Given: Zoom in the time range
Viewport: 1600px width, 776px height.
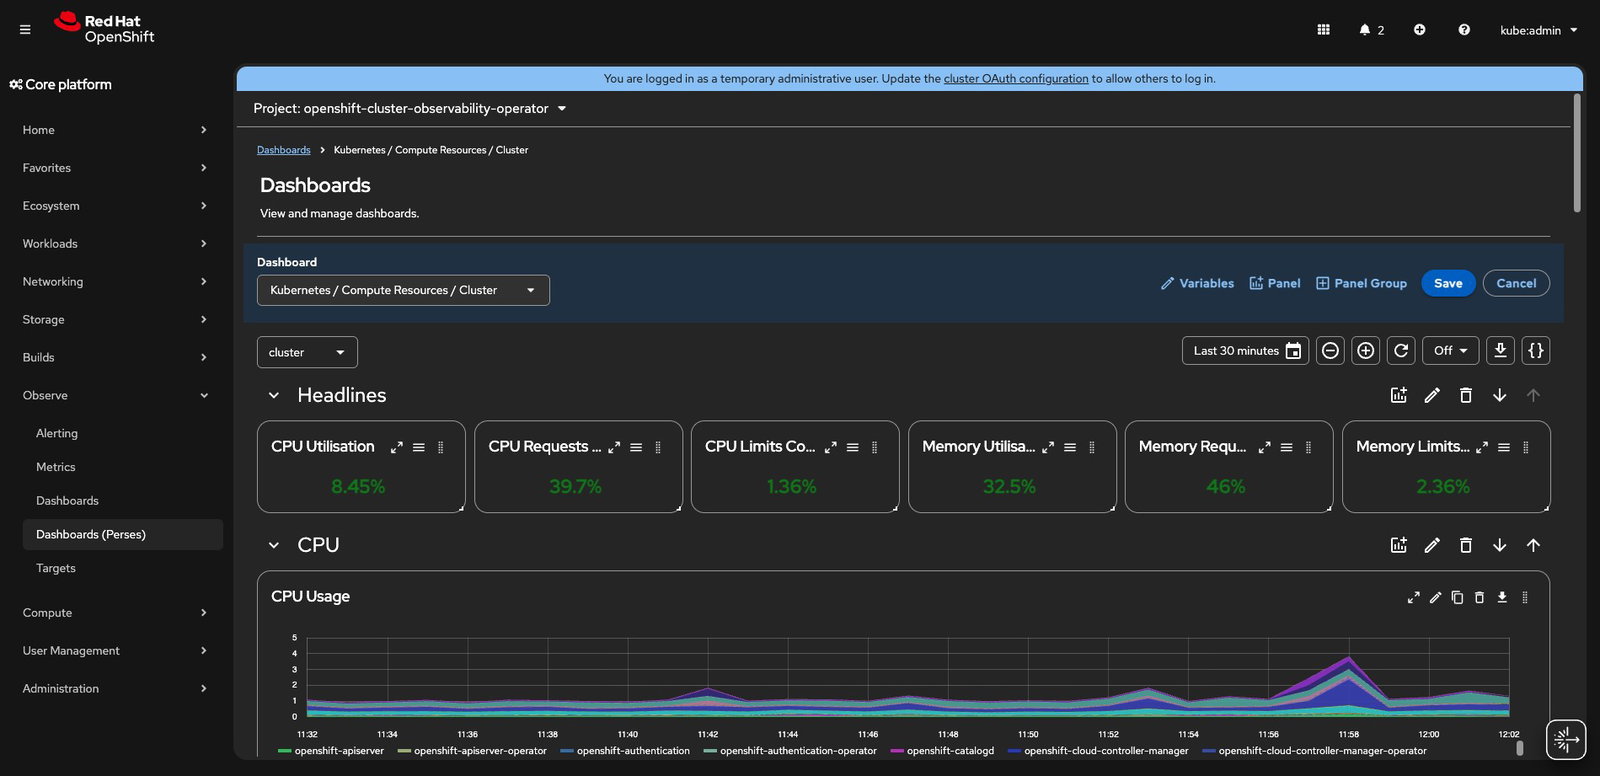Looking at the screenshot, I should (x=1365, y=351).
